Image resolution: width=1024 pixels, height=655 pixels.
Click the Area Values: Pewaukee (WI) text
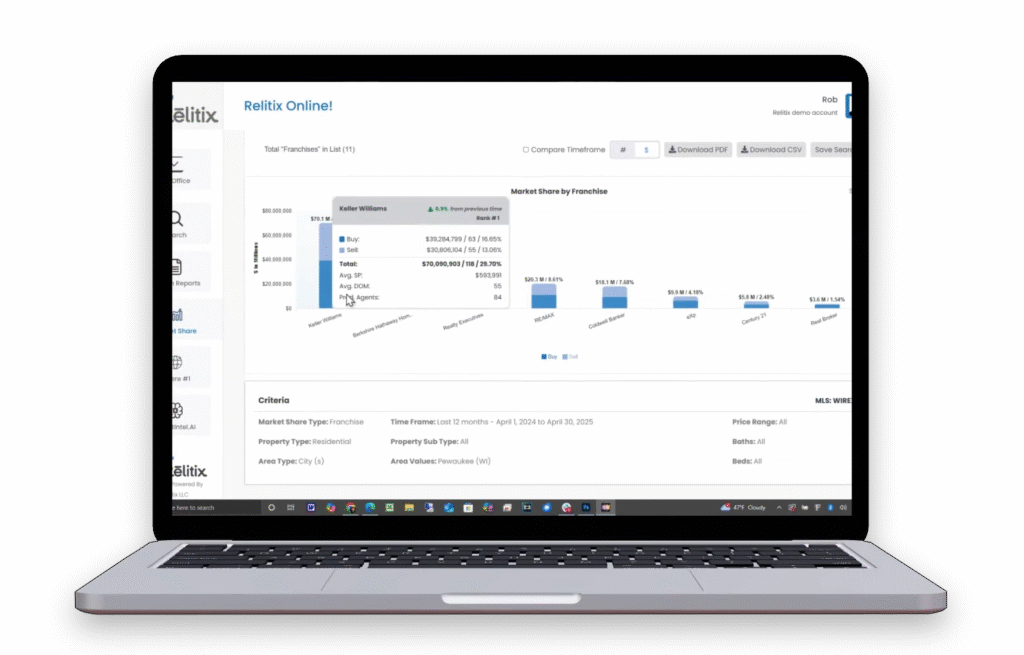(x=440, y=461)
